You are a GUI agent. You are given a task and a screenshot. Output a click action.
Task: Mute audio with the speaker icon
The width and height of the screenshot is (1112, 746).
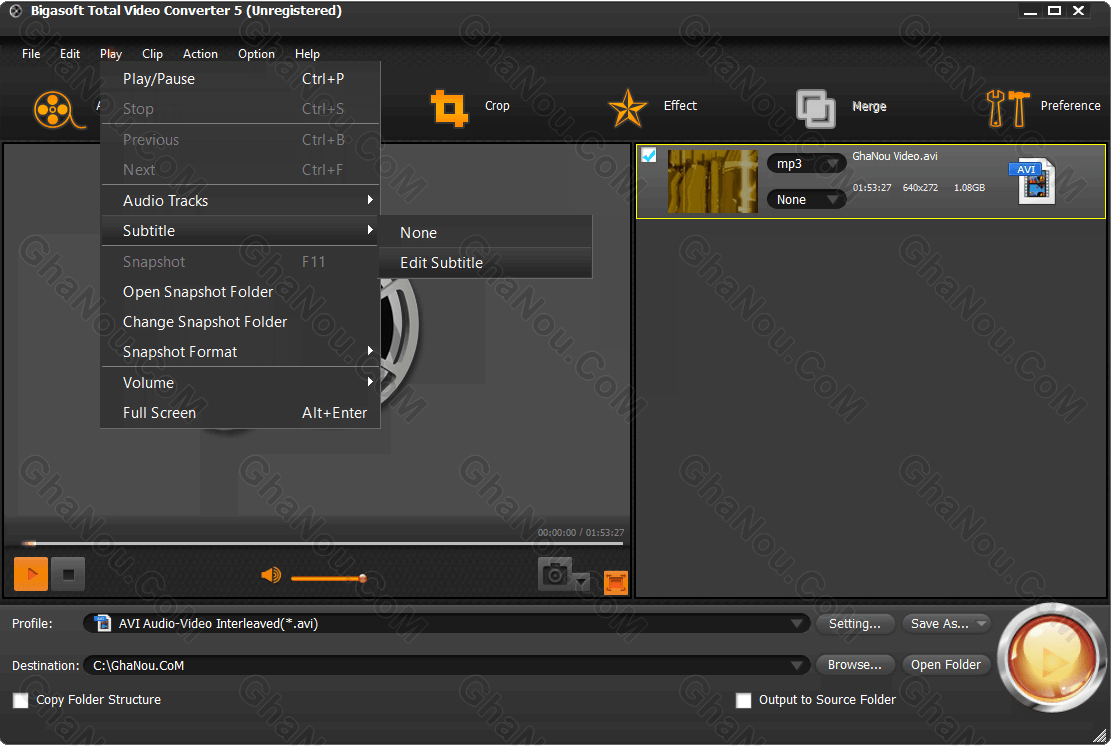[x=271, y=575]
